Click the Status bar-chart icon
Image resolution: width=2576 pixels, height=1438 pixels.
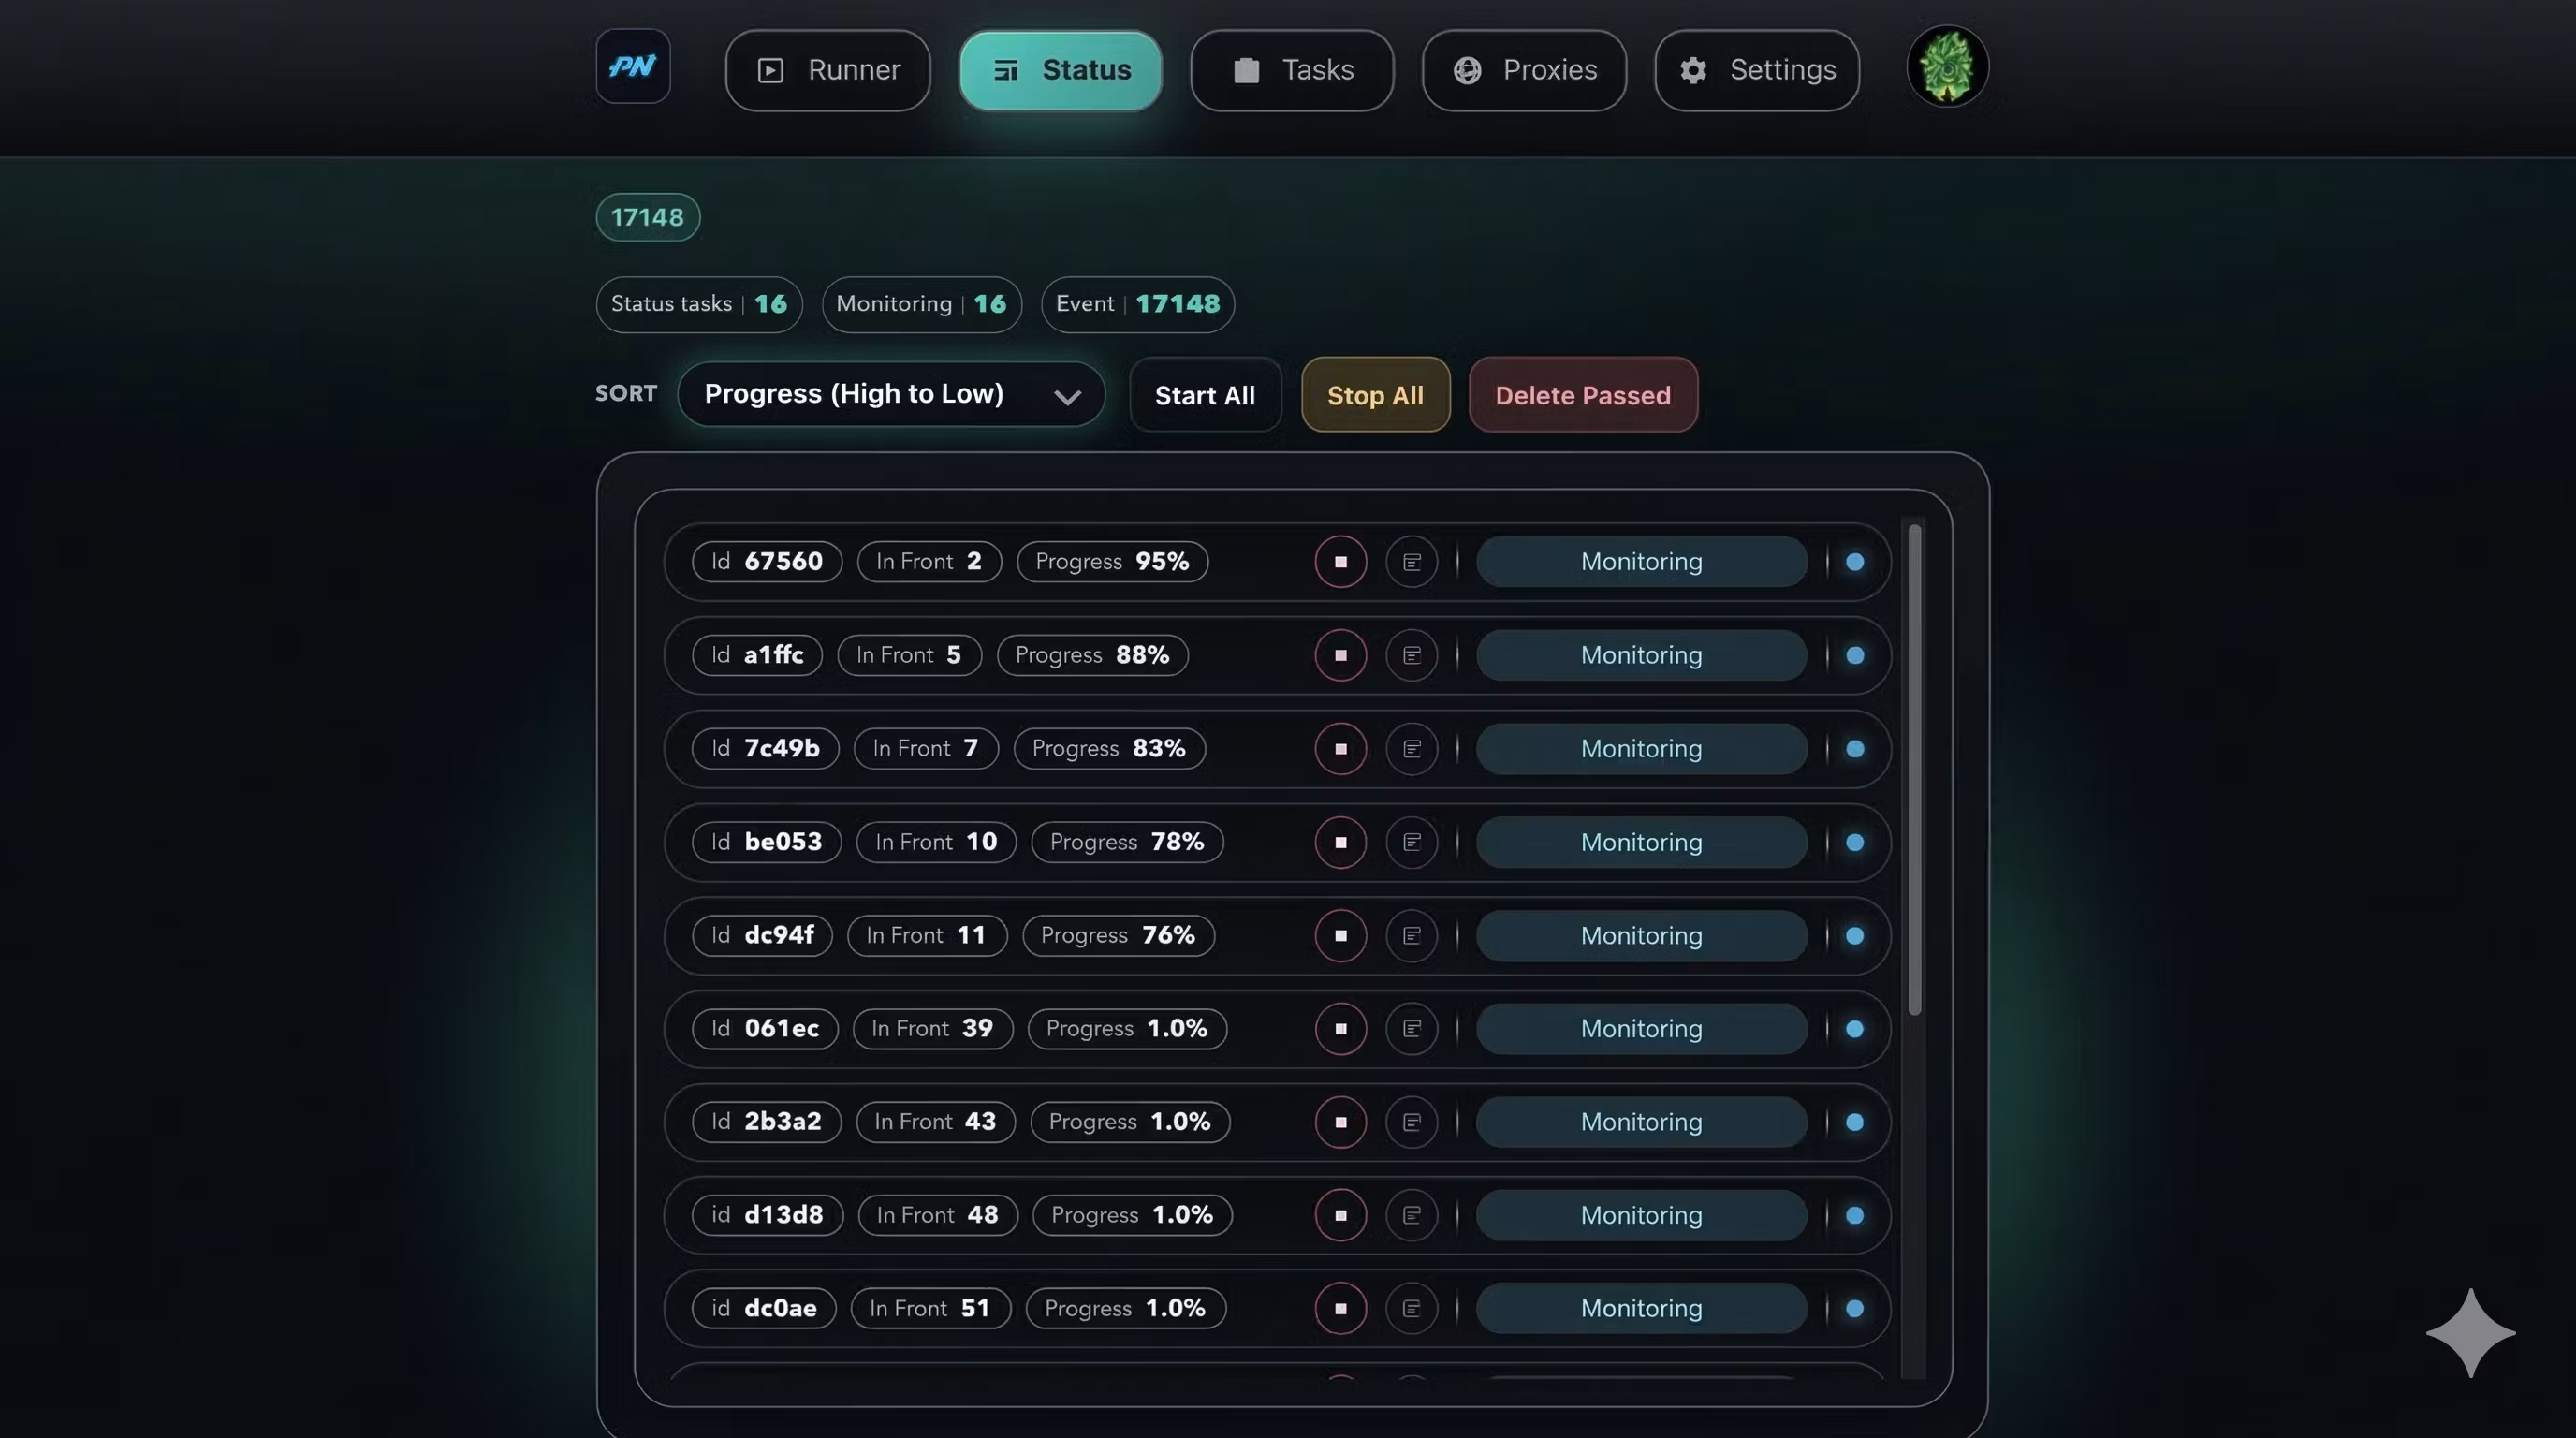click(1004, 70)
